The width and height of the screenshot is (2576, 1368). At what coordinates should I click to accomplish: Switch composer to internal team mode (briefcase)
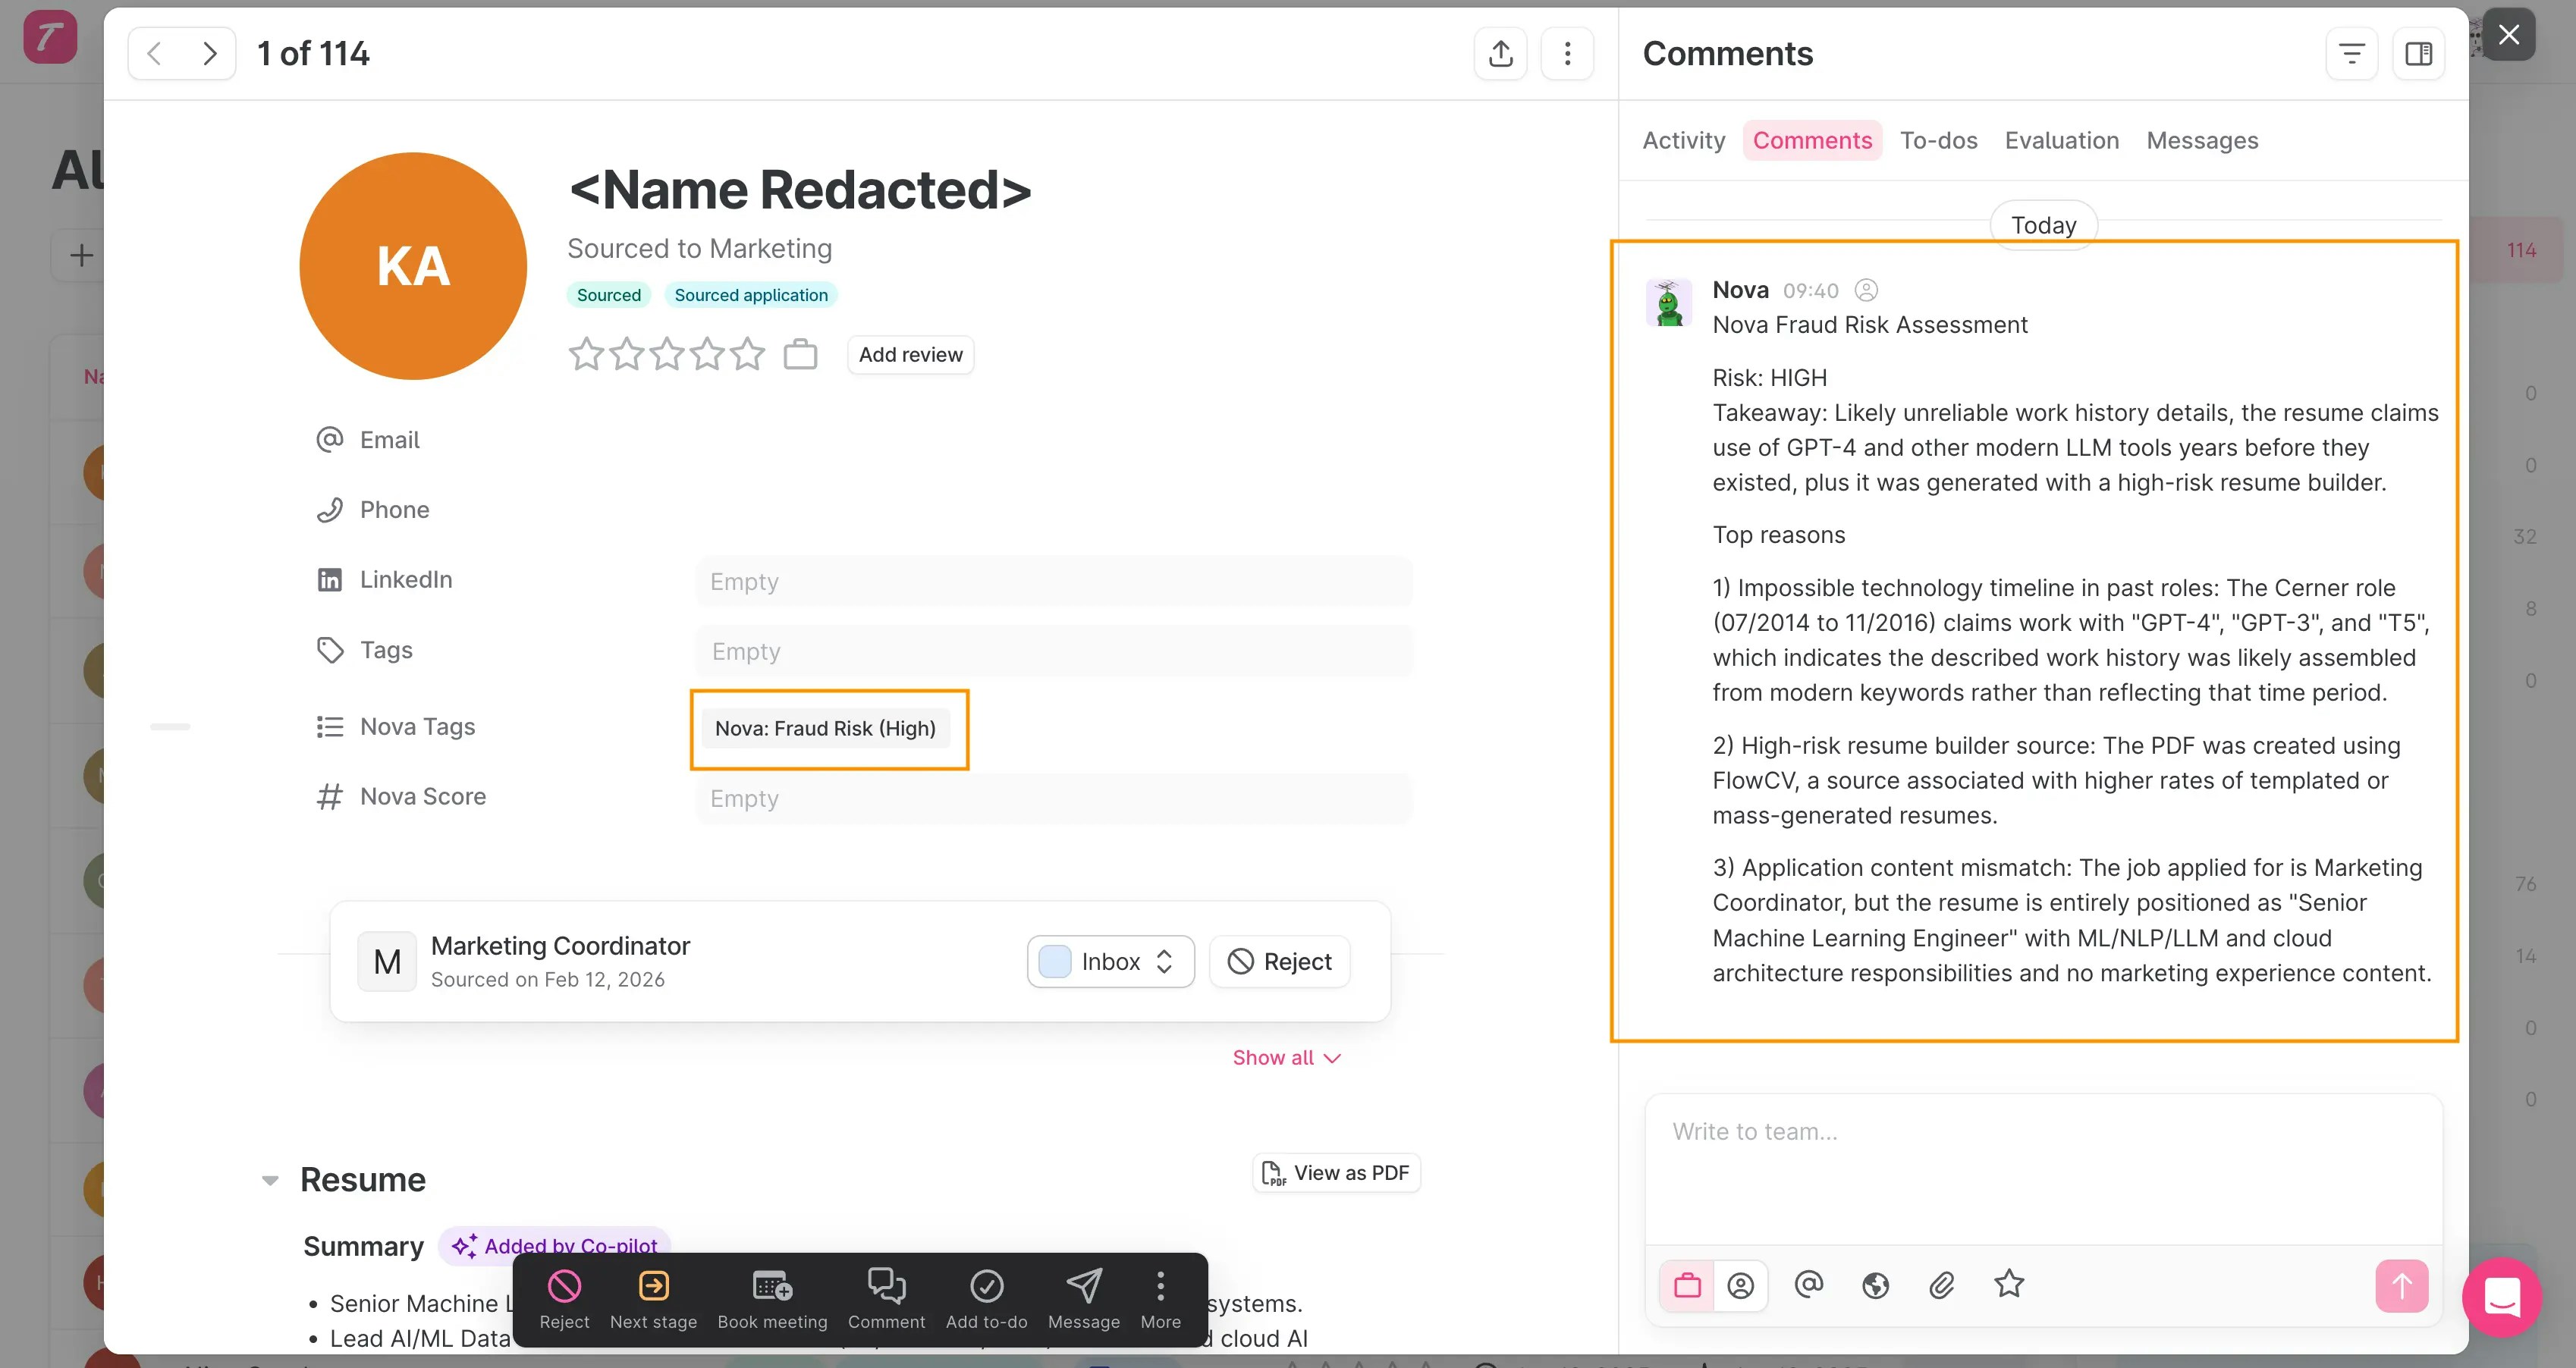pyautogui.click(x=1688, y=1285)
